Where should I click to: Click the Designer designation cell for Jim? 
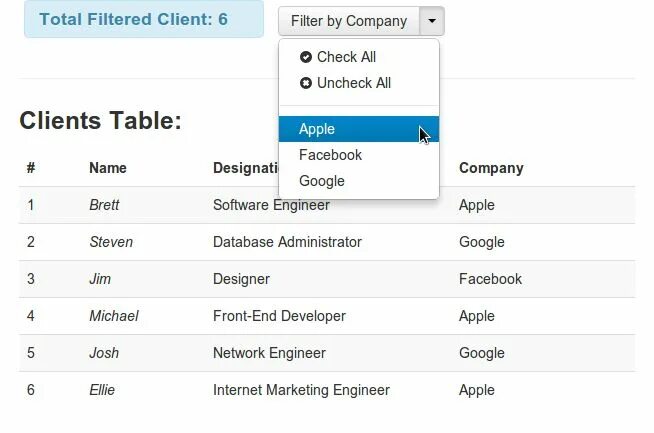241,279
